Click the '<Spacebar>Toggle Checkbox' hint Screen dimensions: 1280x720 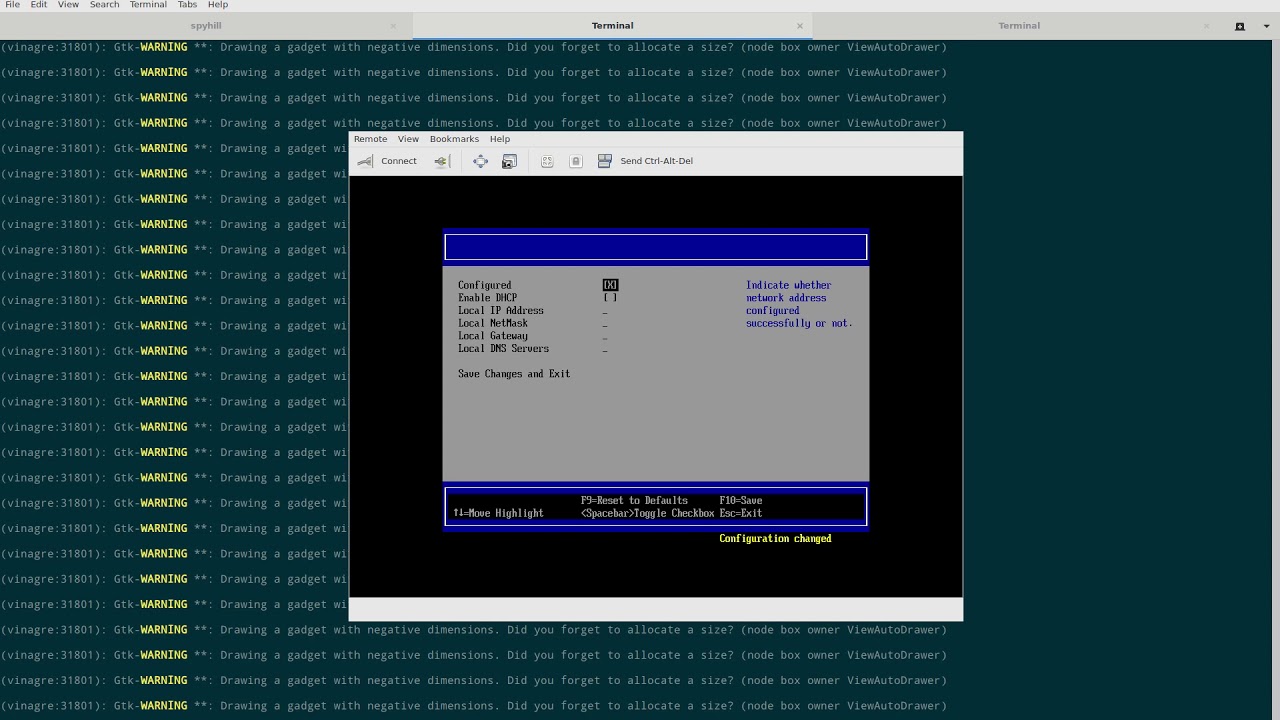click(647, 513)
